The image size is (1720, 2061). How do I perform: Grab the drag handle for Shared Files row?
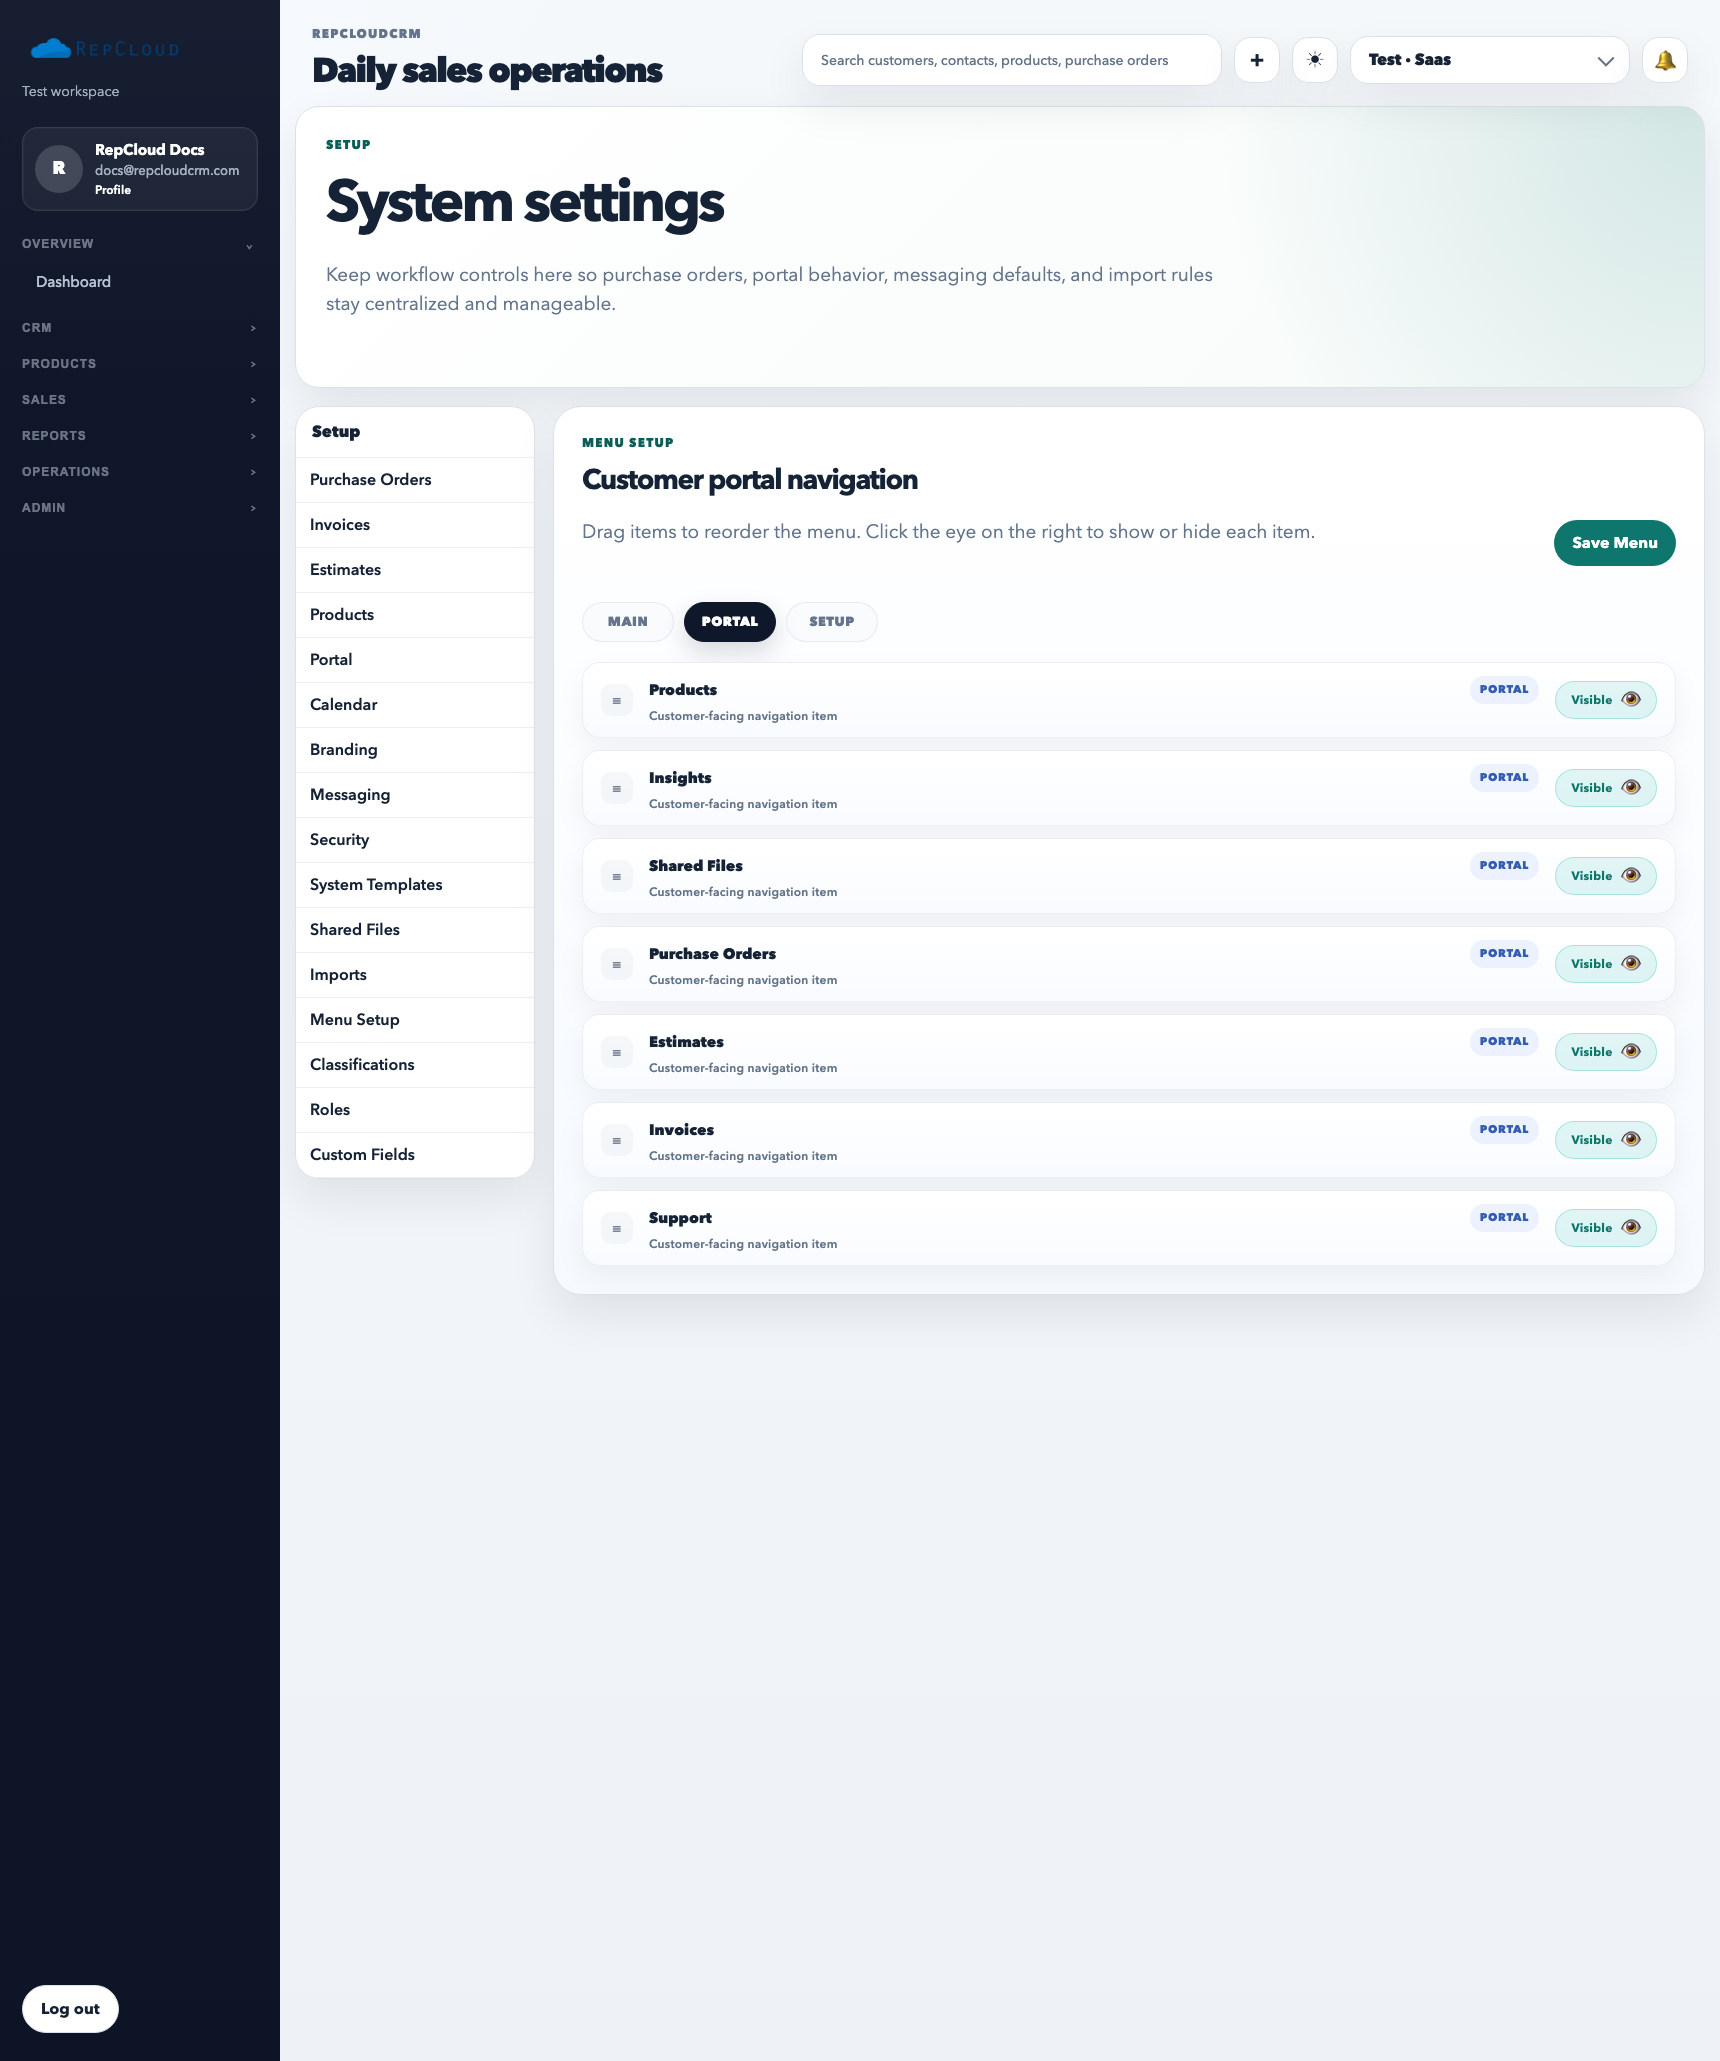coord(617,877)
